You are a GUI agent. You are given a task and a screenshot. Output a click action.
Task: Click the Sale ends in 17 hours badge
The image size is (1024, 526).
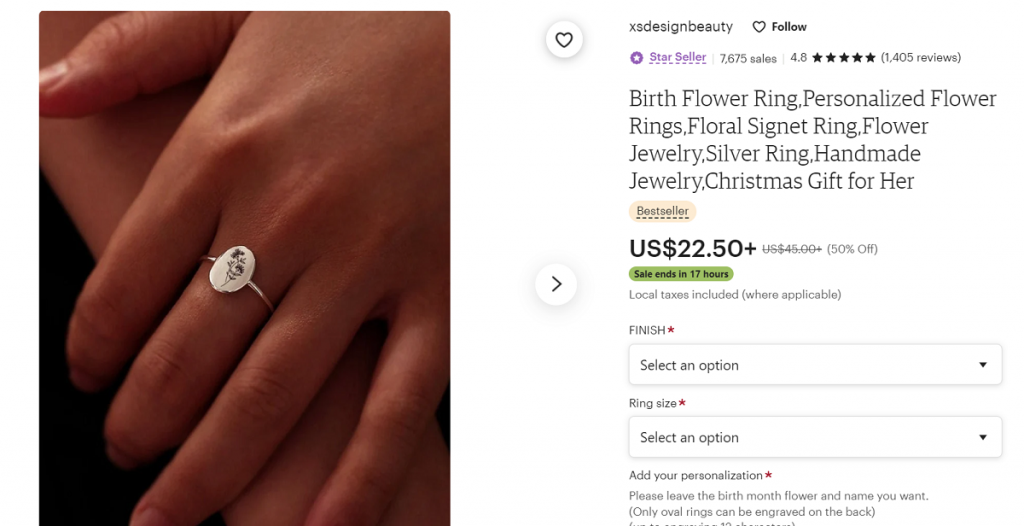coord(681,274)
